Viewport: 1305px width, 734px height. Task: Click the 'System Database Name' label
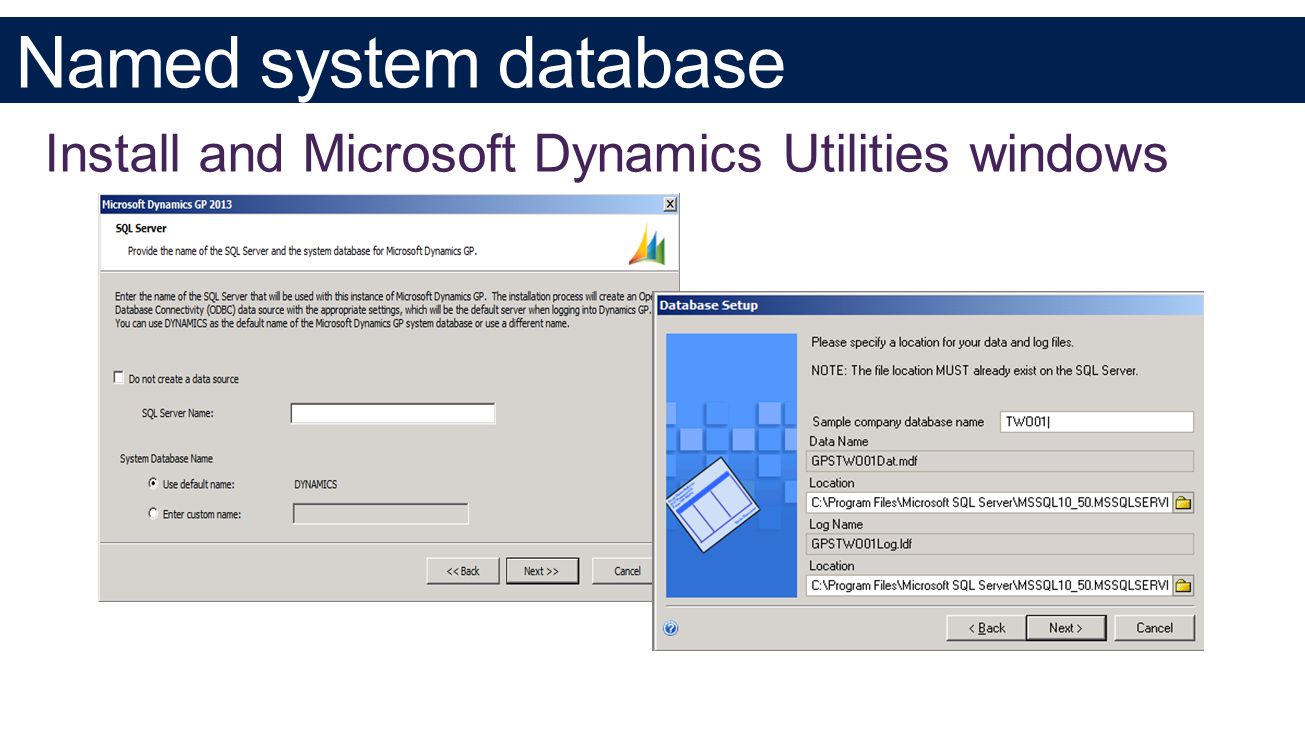tap(166, 459)
